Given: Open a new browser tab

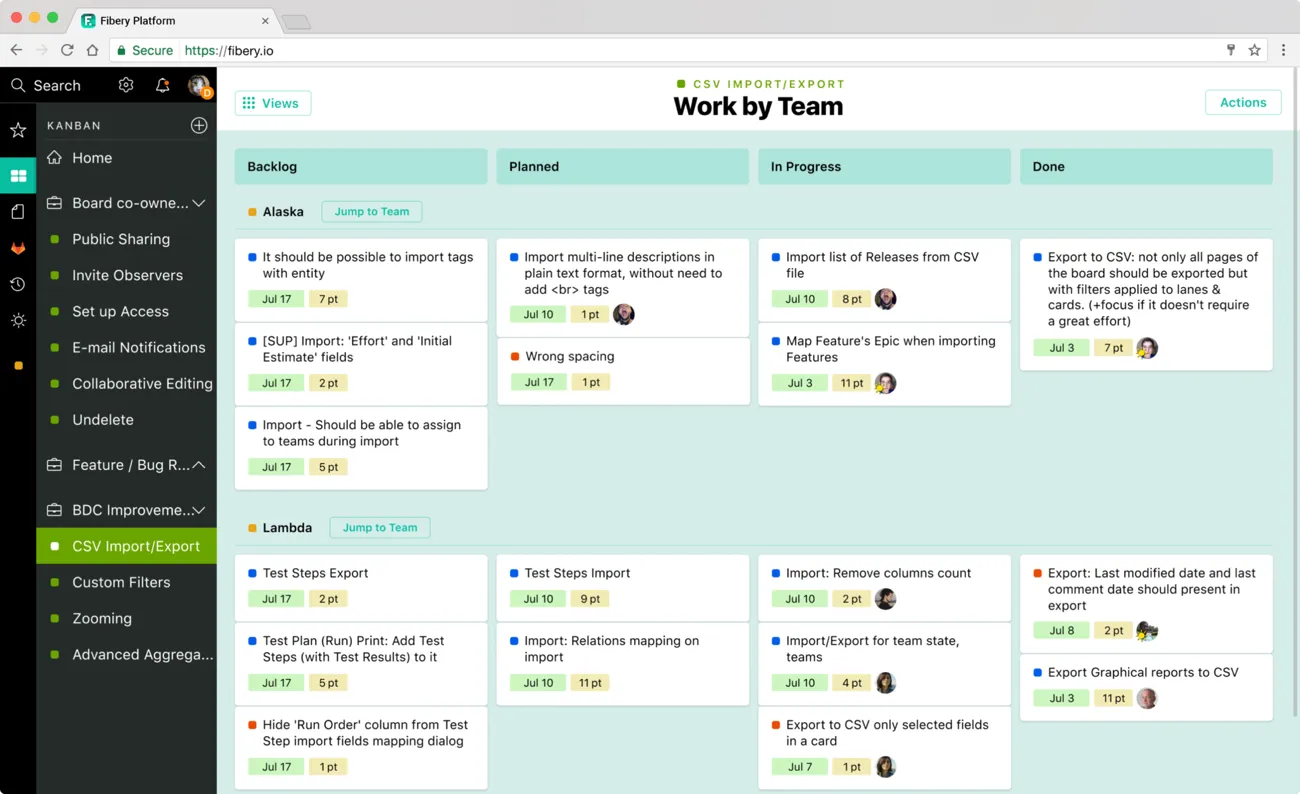Looking at the screenshot, I should point(294,19).
